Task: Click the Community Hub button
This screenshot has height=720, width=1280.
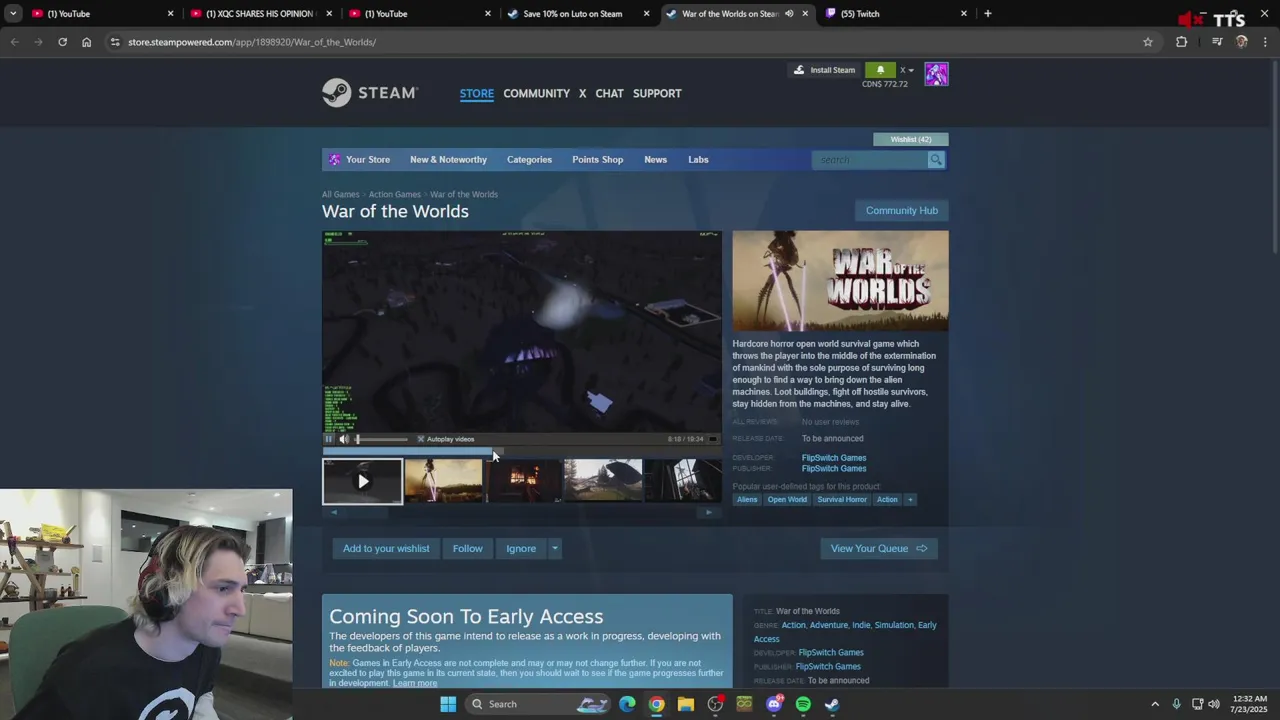Action: 901,210
